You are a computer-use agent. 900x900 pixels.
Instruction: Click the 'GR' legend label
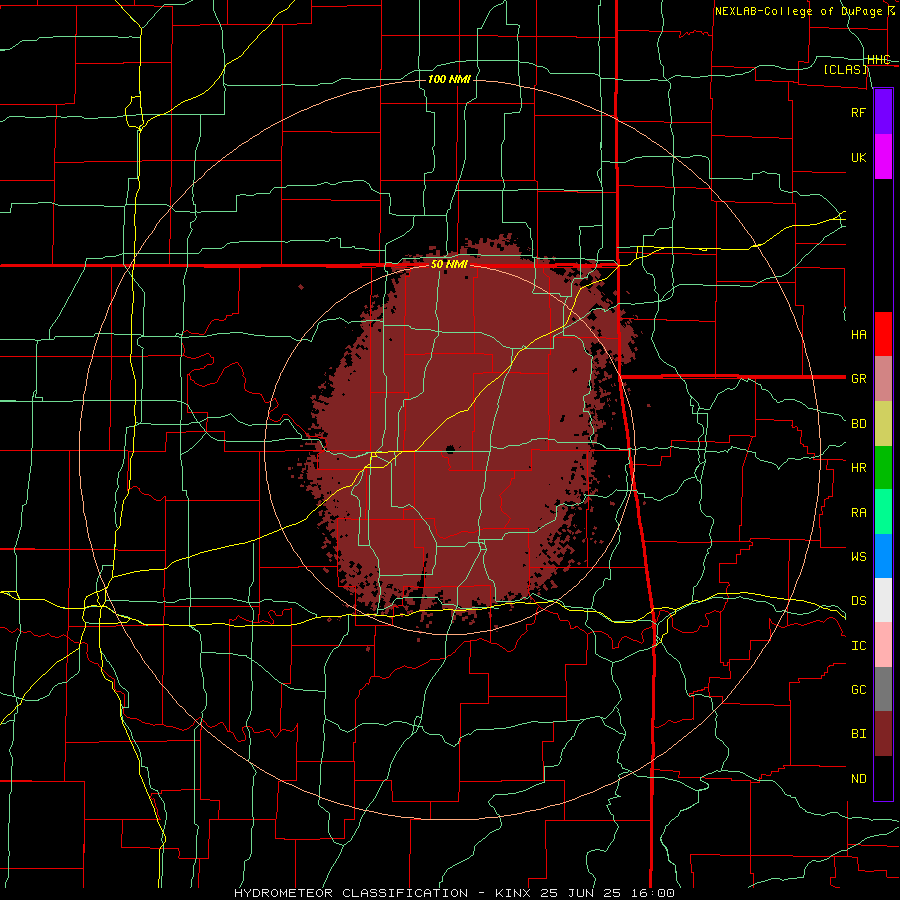[859, 379]
